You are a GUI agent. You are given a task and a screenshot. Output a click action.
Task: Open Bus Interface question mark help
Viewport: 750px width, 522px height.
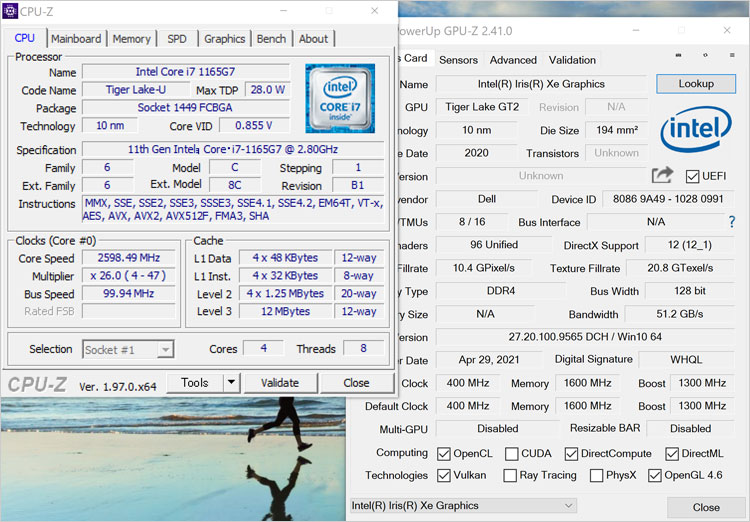pyautogui.click(x=732, y=222)
